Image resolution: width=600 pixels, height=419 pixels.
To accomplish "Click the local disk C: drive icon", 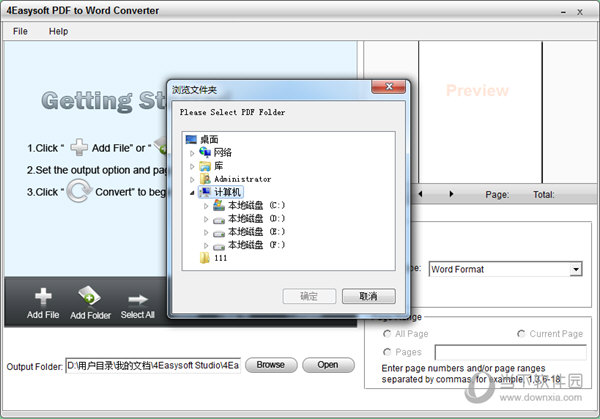I will (219, 205).
